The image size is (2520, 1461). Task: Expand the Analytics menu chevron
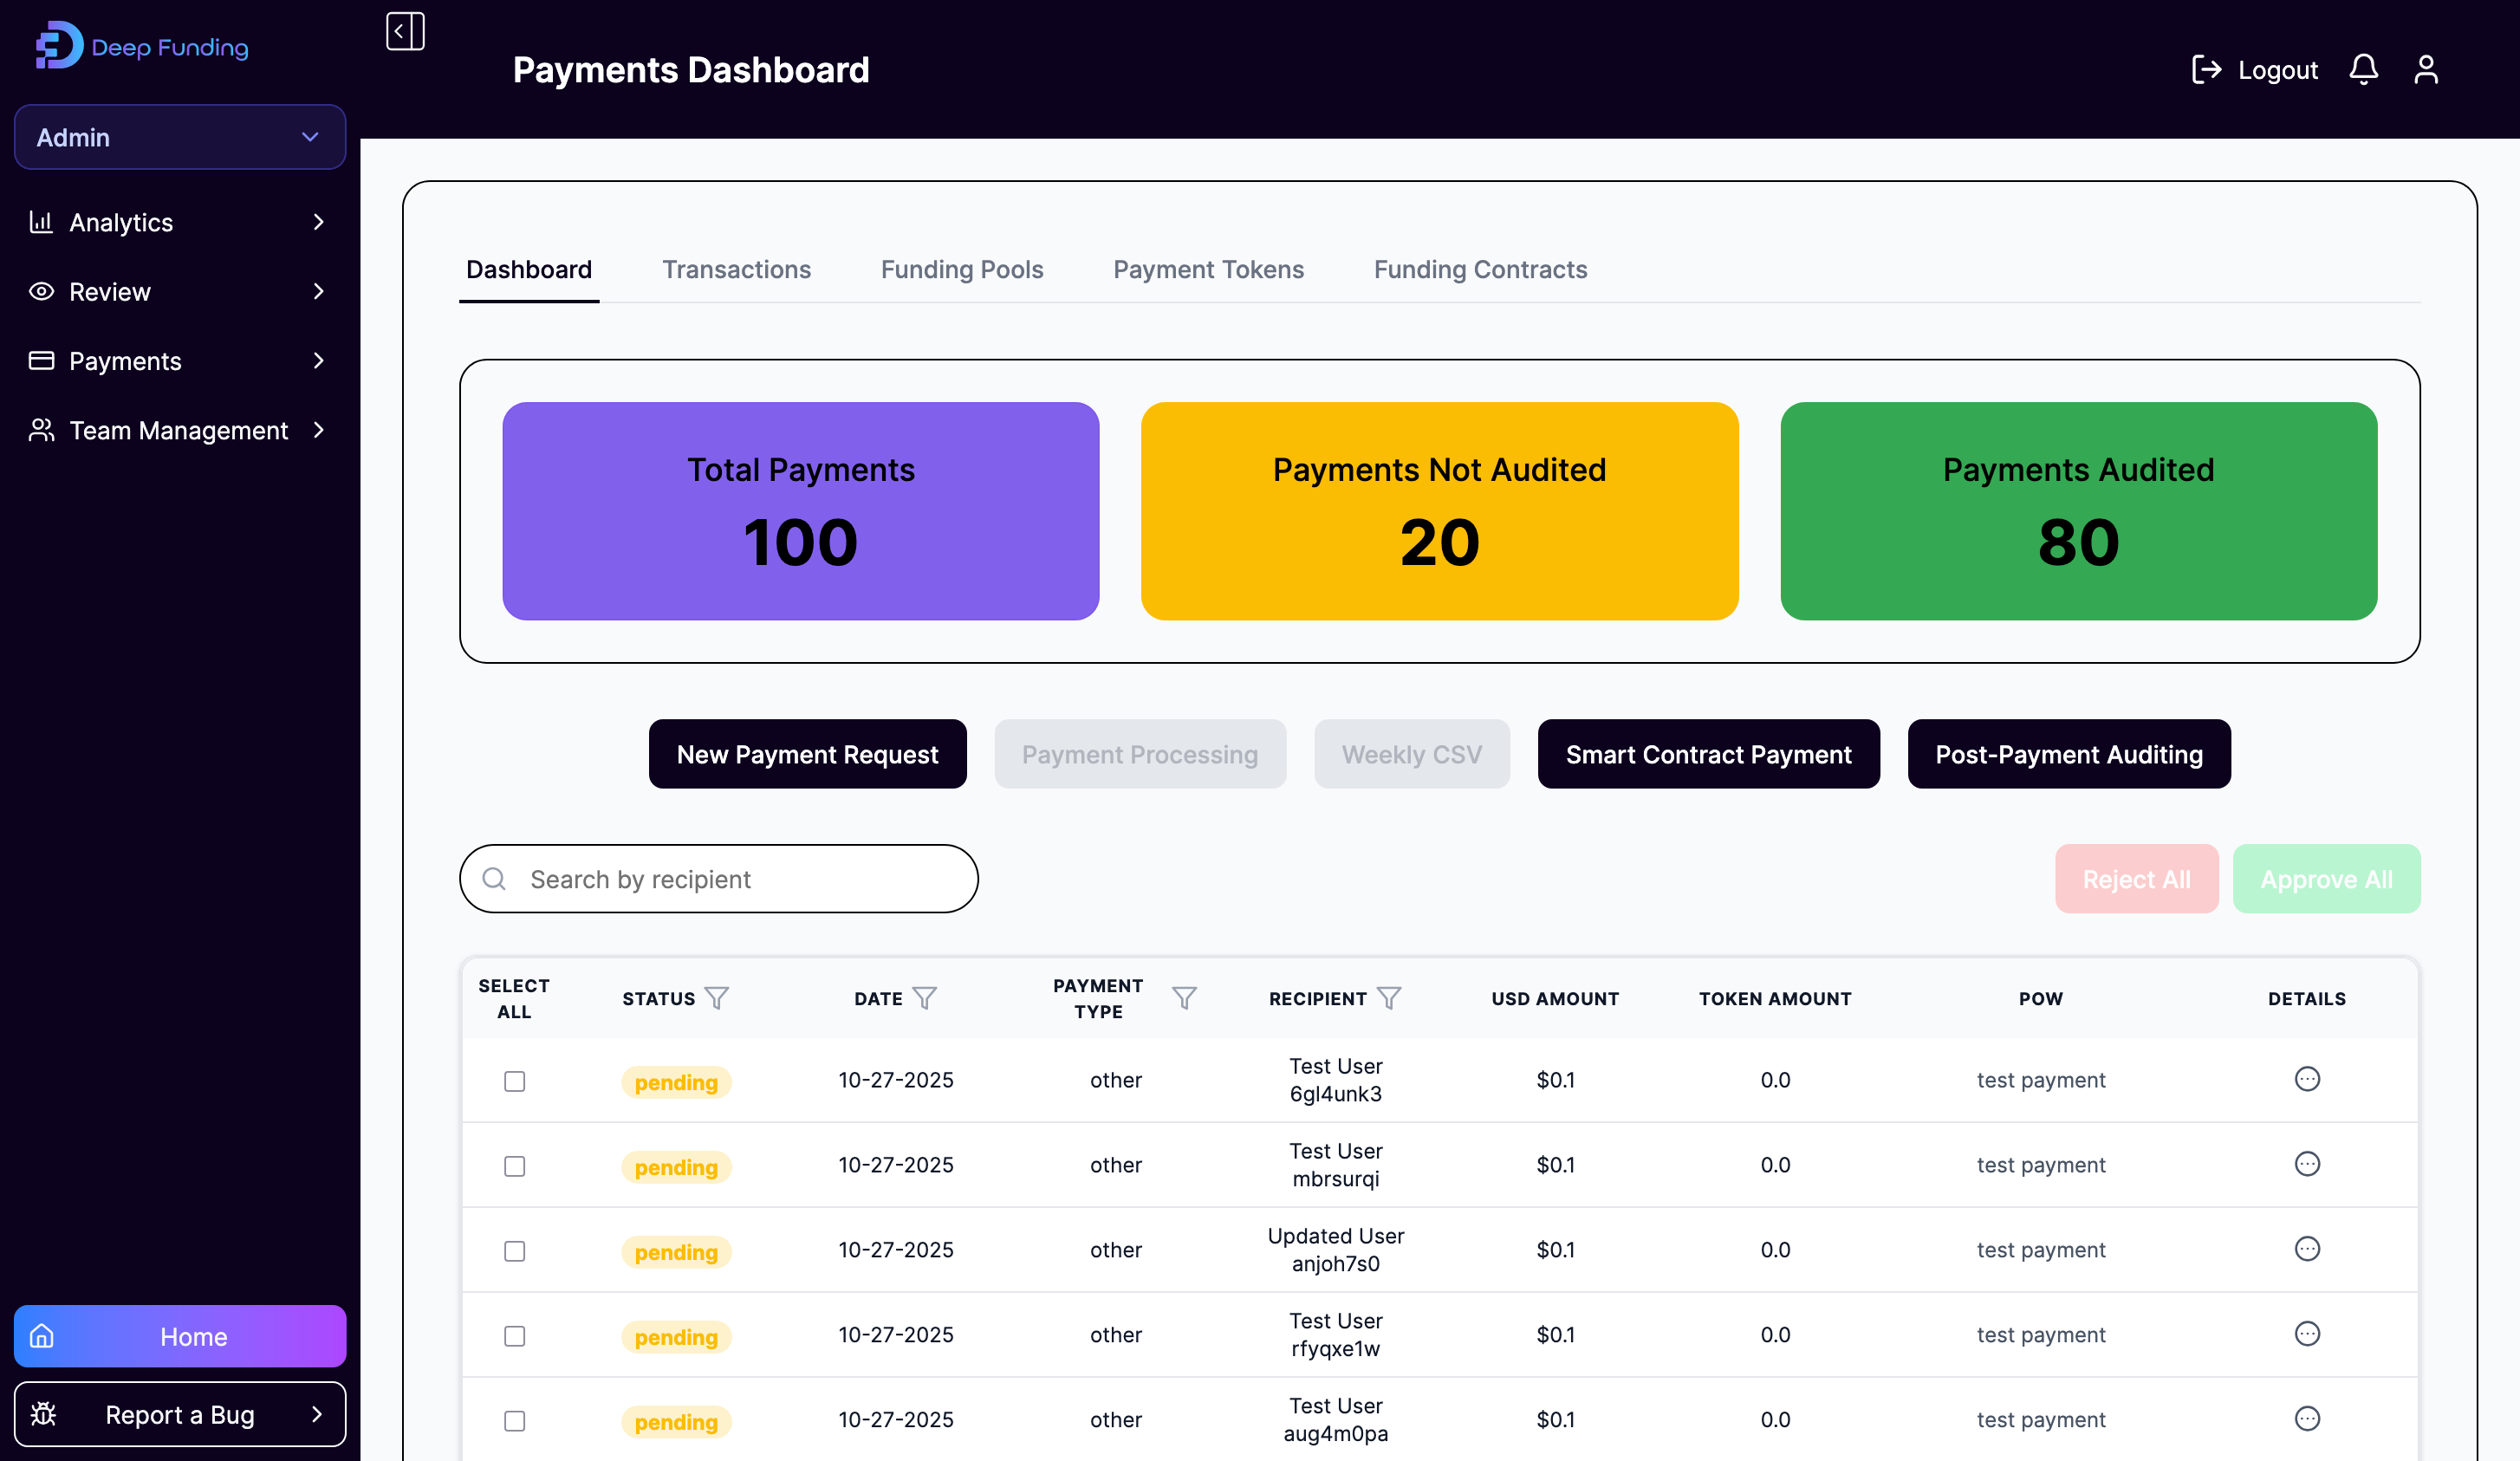pyautogui.click(x=319, y=222)
